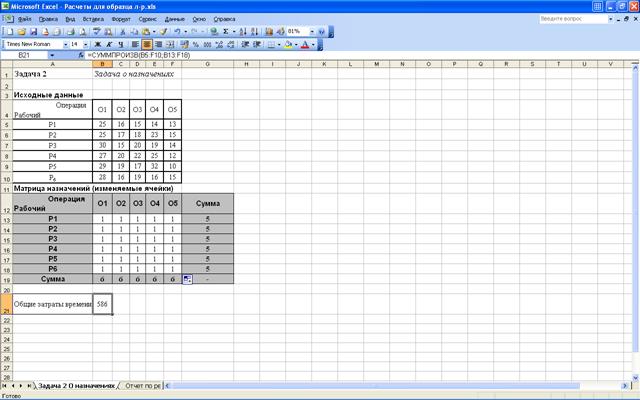The height and width of the screenshot is (400, 640).
Task: Expand the Times New Roman font dropdown
Action: point(65,44)
